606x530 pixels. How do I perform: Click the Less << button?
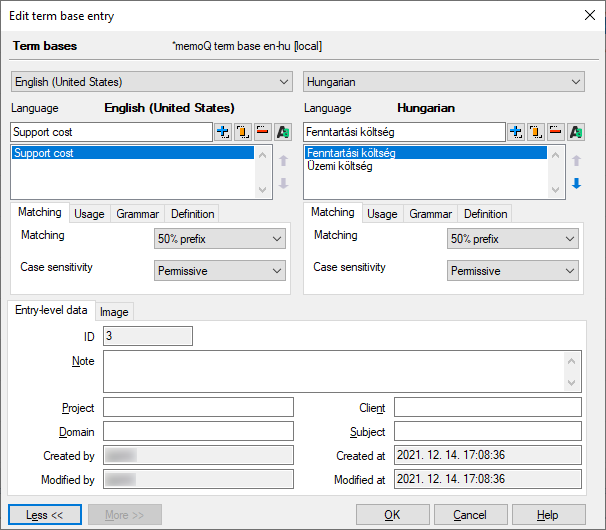pos(44,515)
